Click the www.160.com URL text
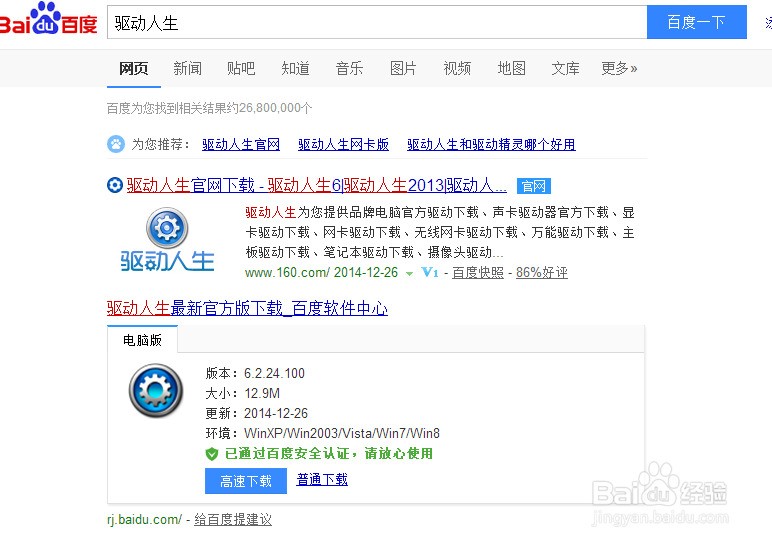This screenshot has width=772, height=544. (x=287, y=273)
